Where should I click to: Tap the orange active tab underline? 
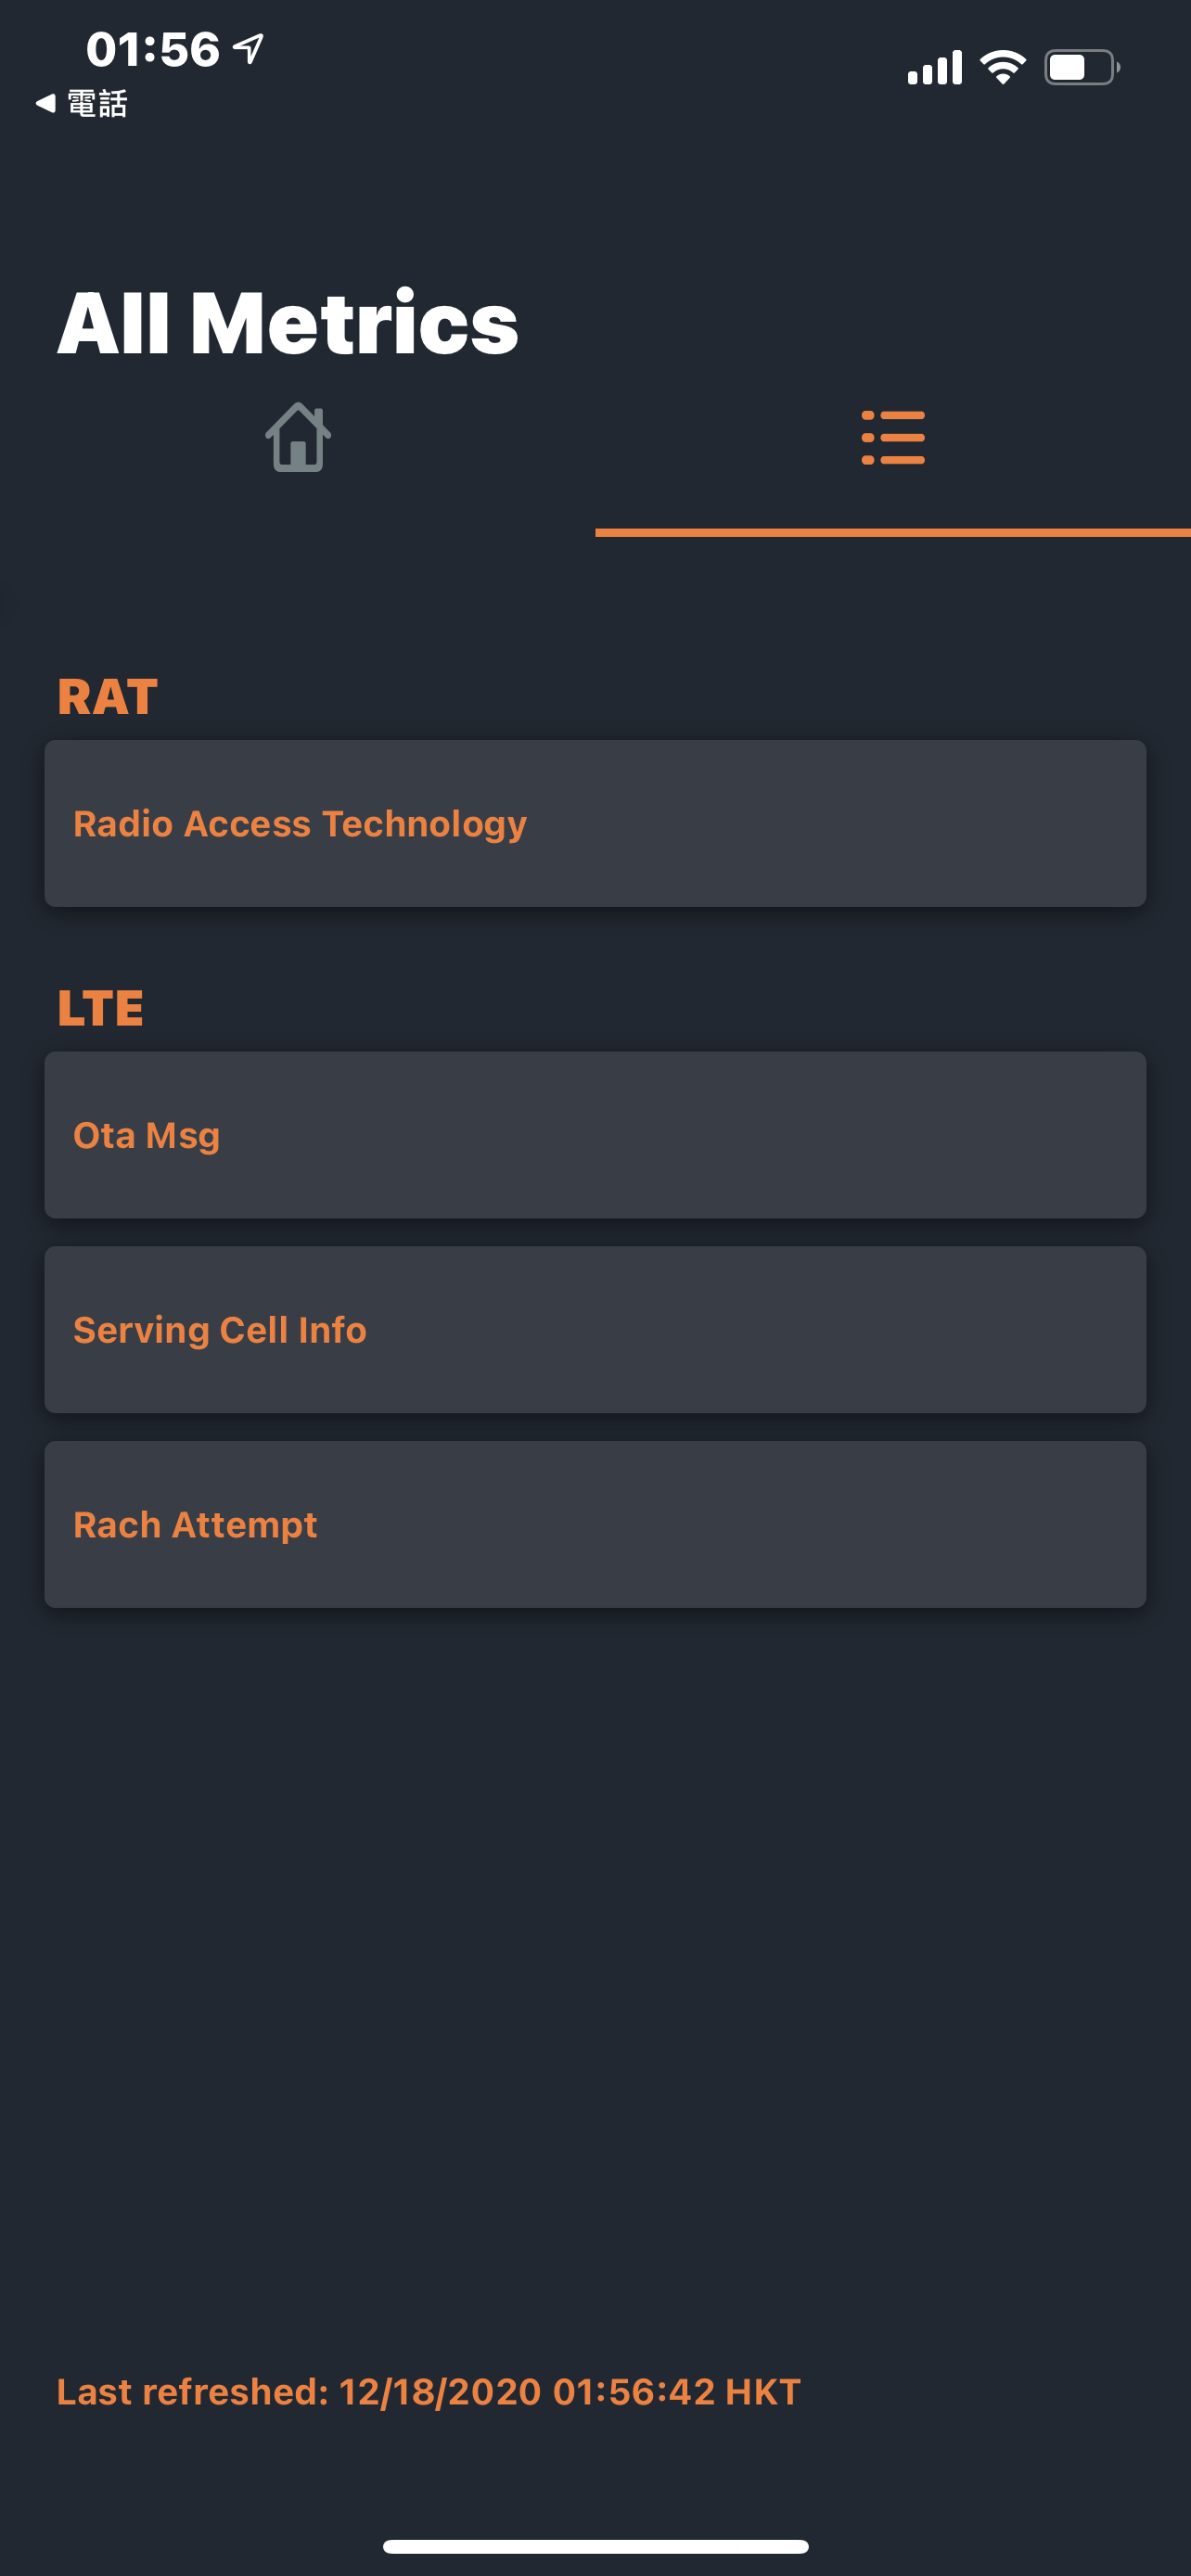(x=893, y=533)
